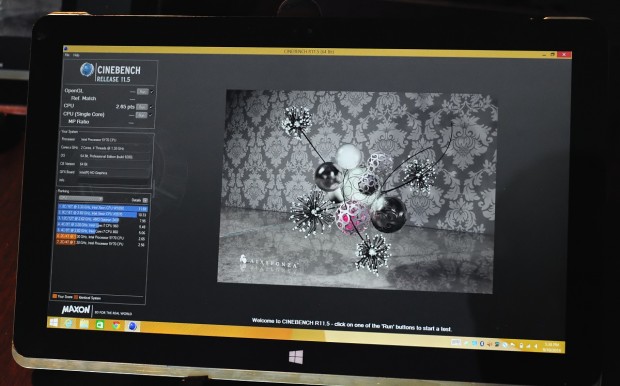Click the MAXON logo
The width and height of the screenshot is (620, 386).
click(x=76, y=310)
